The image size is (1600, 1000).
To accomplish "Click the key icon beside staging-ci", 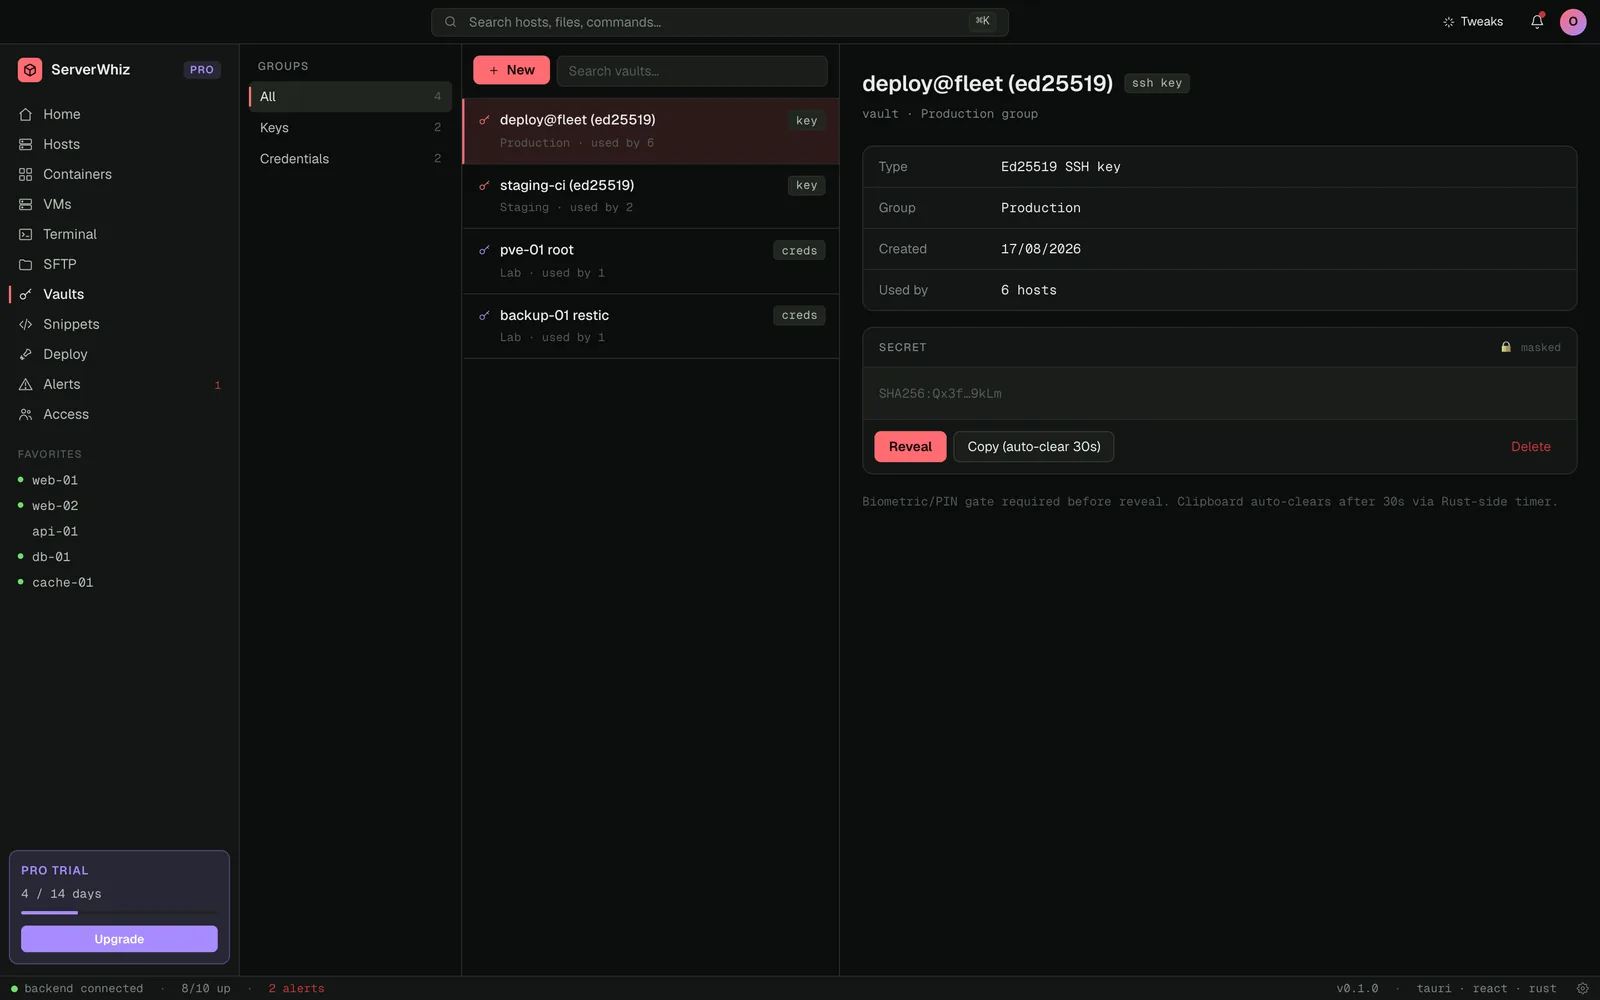I will 484,185.
